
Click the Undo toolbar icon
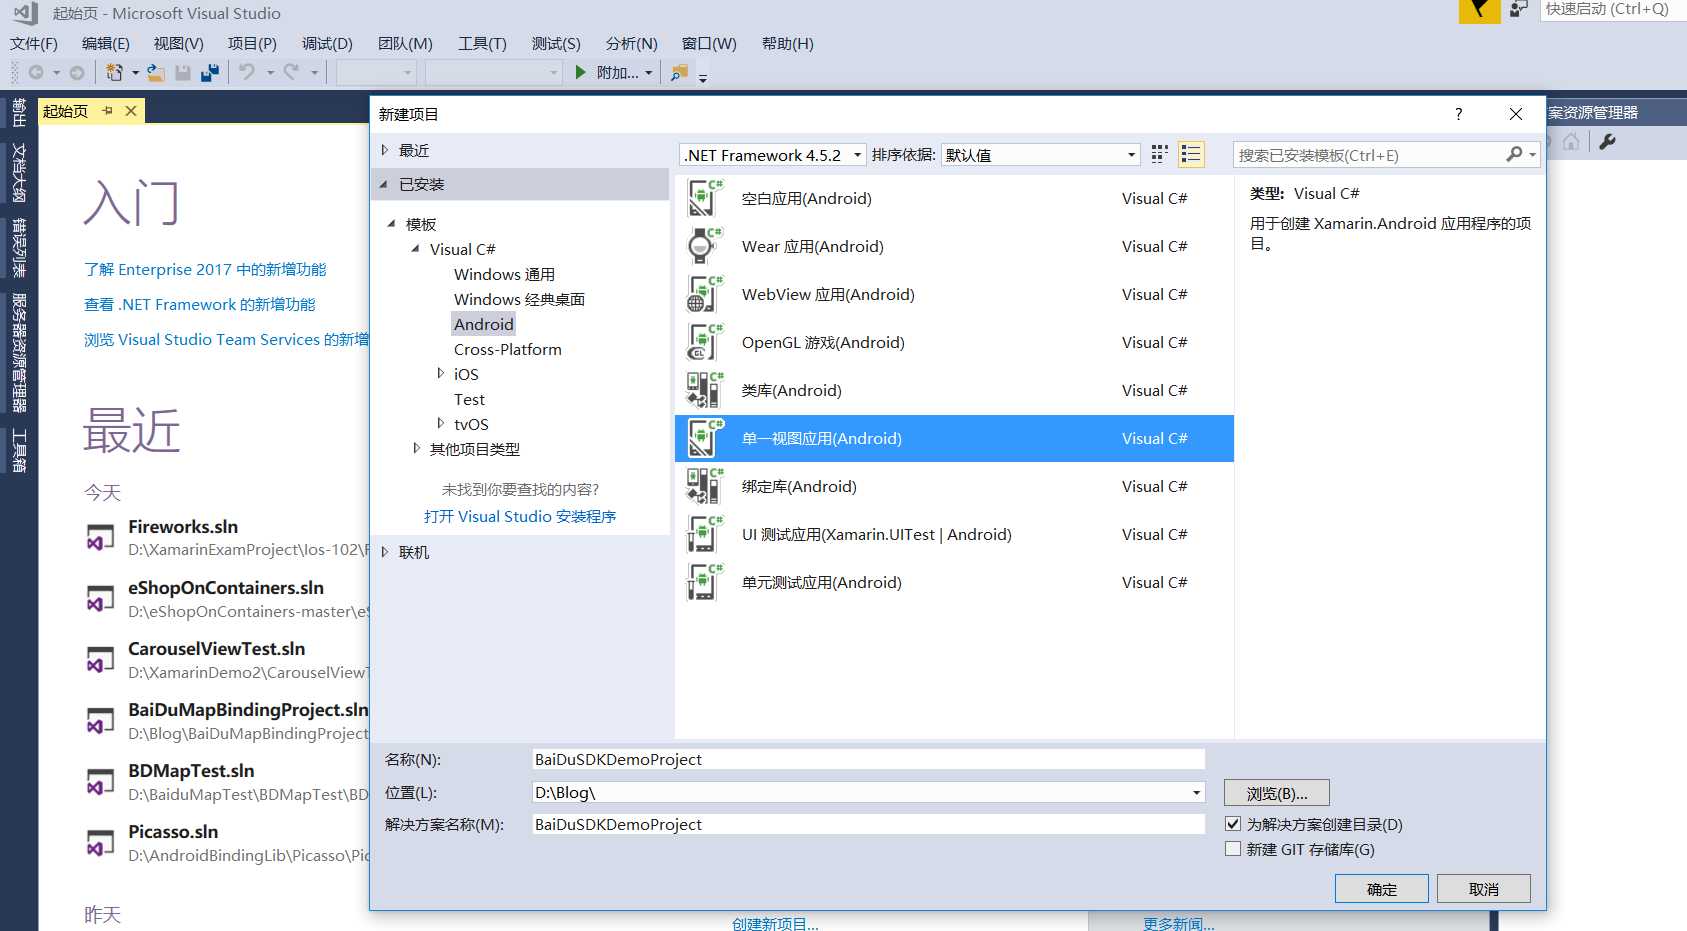tap(247, 72)
